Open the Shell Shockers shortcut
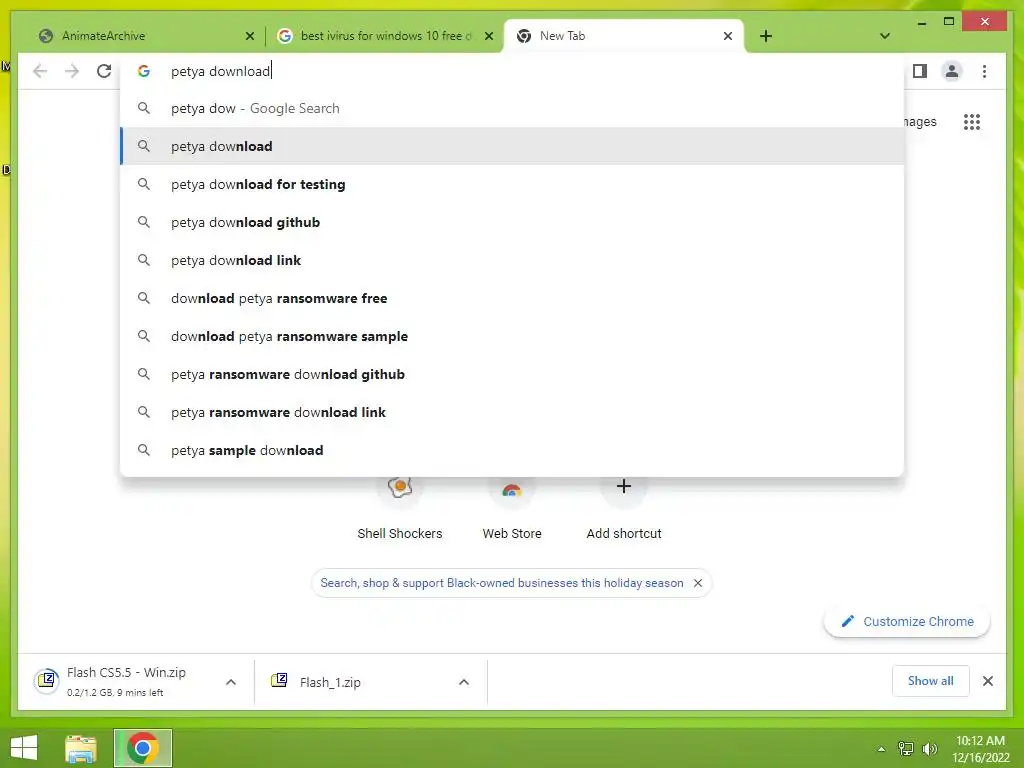The height and width of the screenshot is (768, 1024). pyautogui.click(x=400, y=509)
